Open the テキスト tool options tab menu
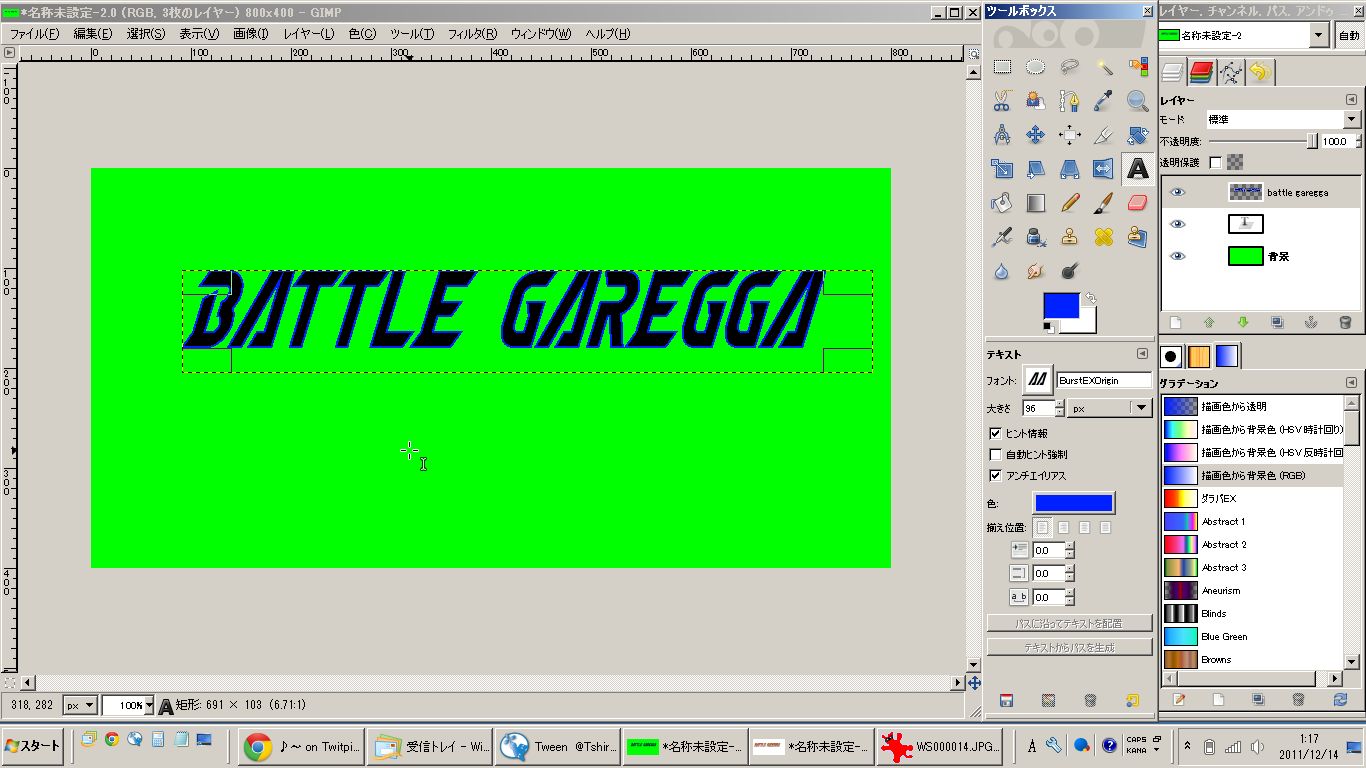Screen dimensions: 1366x768 (x=1142, y=354)
